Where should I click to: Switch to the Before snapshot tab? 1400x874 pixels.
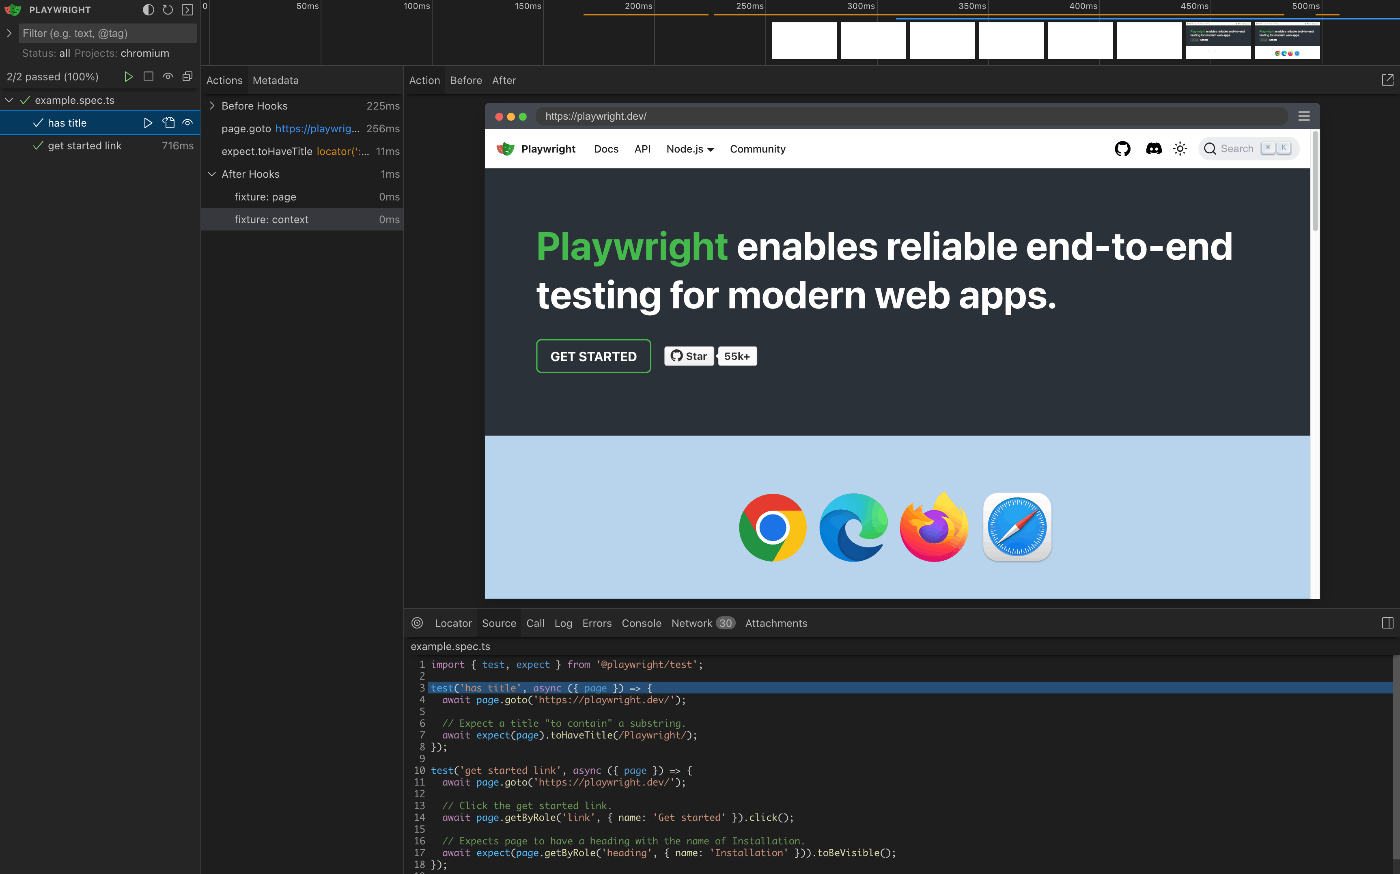point(466,80)
